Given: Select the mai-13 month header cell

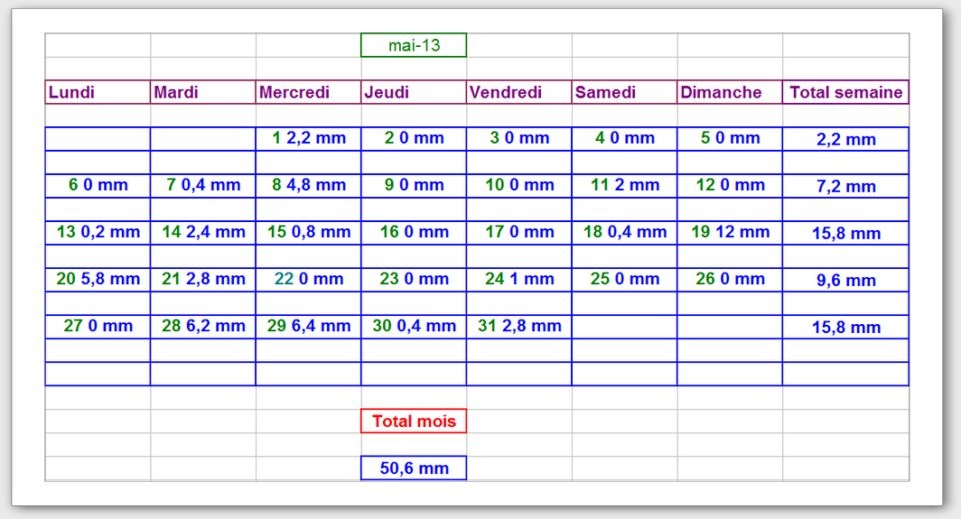Looking at the screenshot, I should [x=413, y=45].
